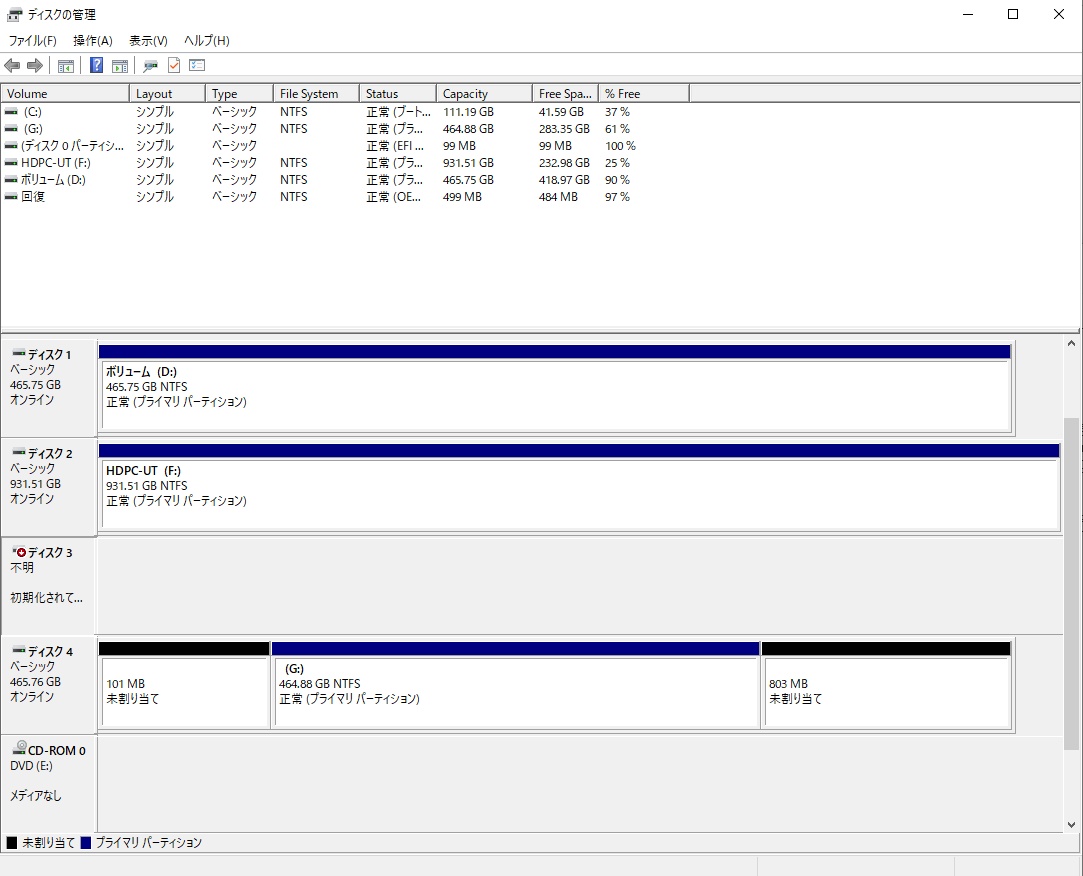This screenshot has height=876, width=1083.
Task: Click the disk connection toolbar icon
Action: [x=151, y=66]
